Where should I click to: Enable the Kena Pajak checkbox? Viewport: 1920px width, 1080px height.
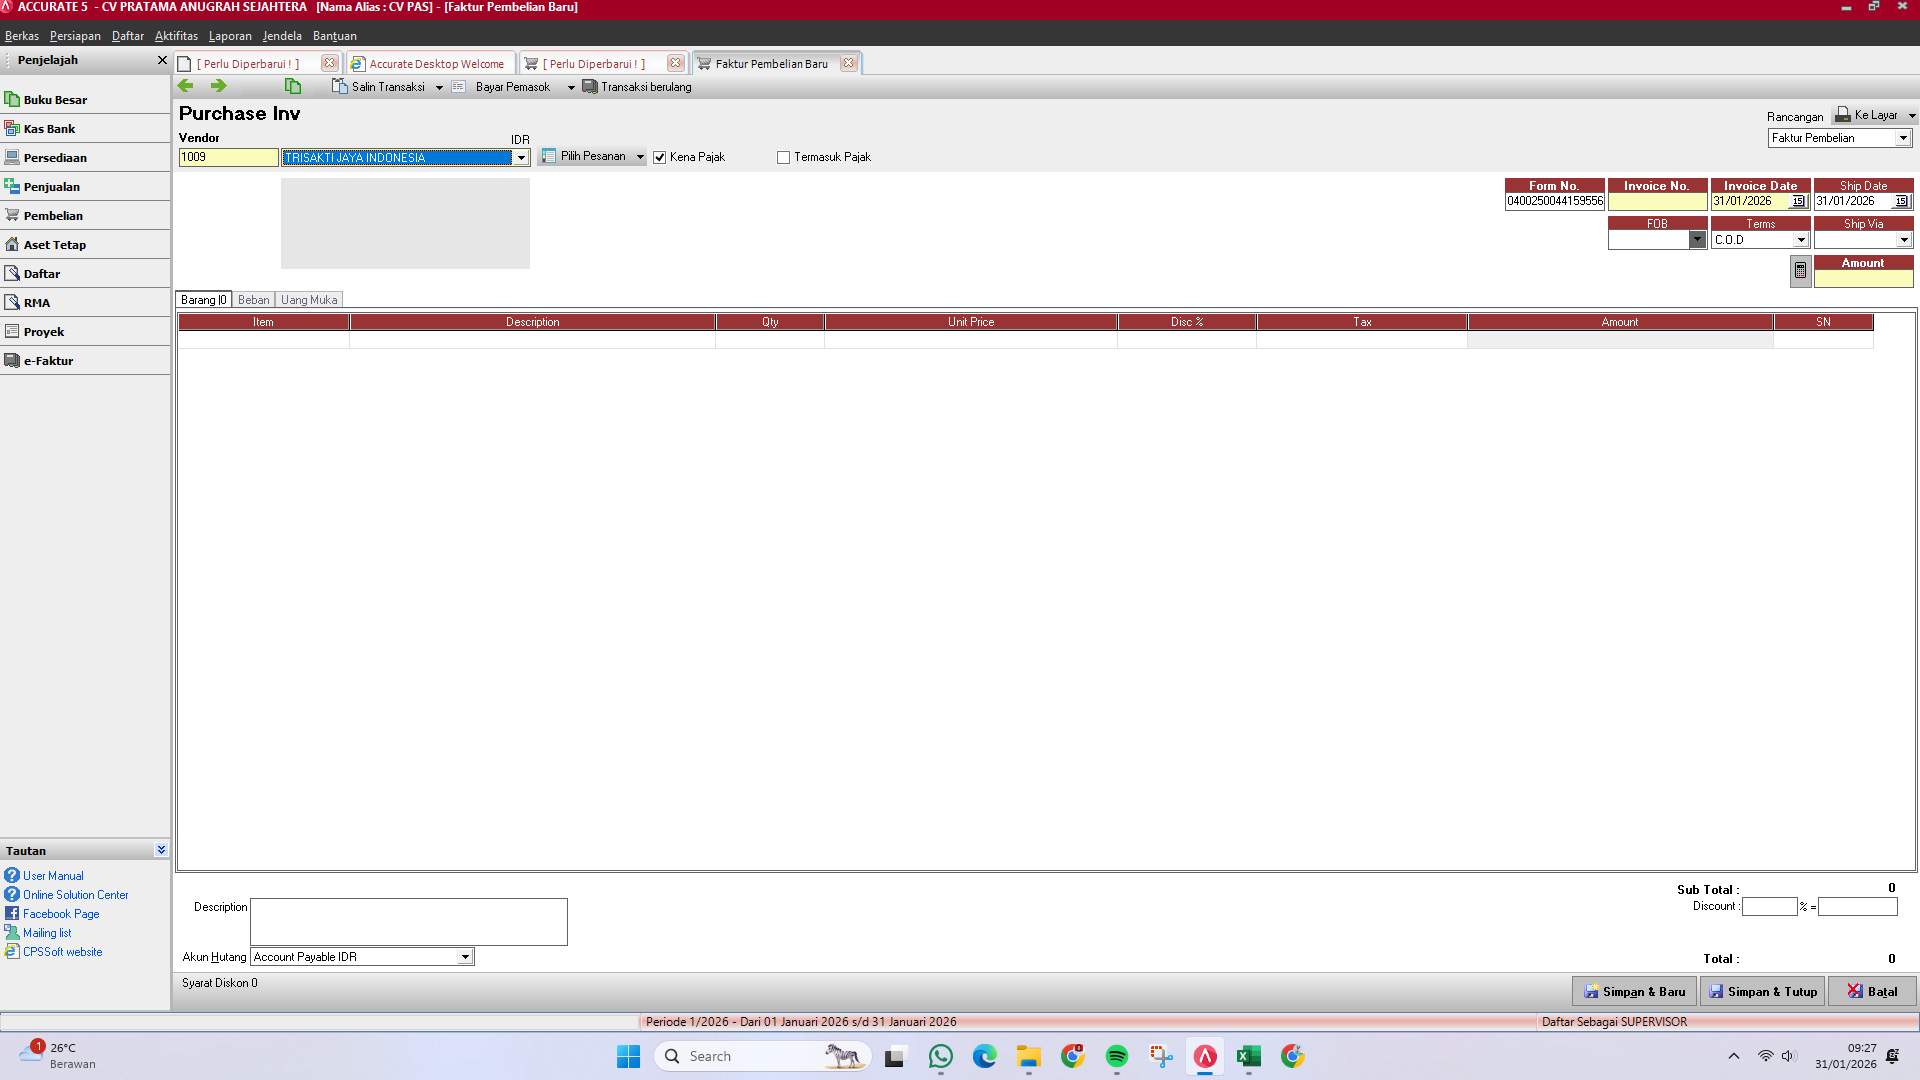[x=660, y=157]
